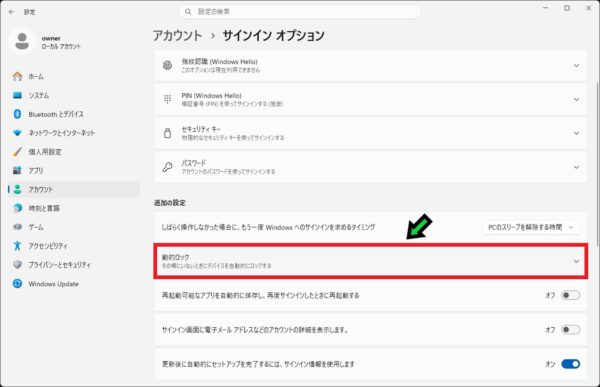
Task: Click the 追加の設定 heading text
Action: click(x=170, y=203)
